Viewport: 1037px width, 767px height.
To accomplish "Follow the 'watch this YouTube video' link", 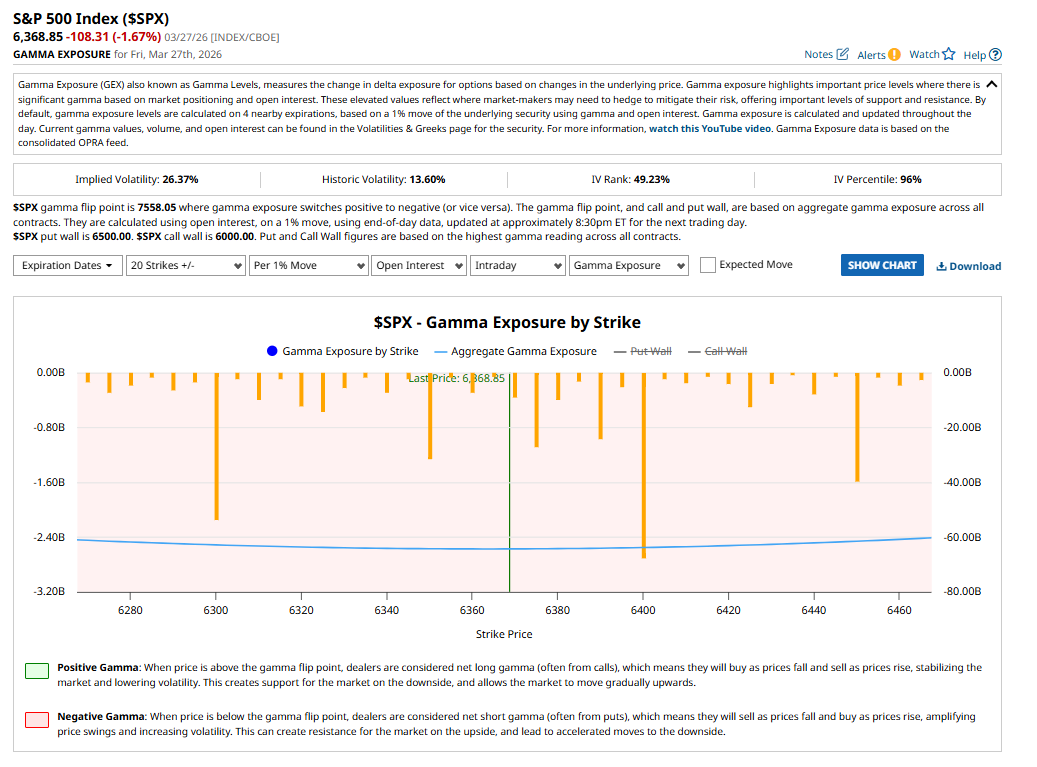I will 710,129.
